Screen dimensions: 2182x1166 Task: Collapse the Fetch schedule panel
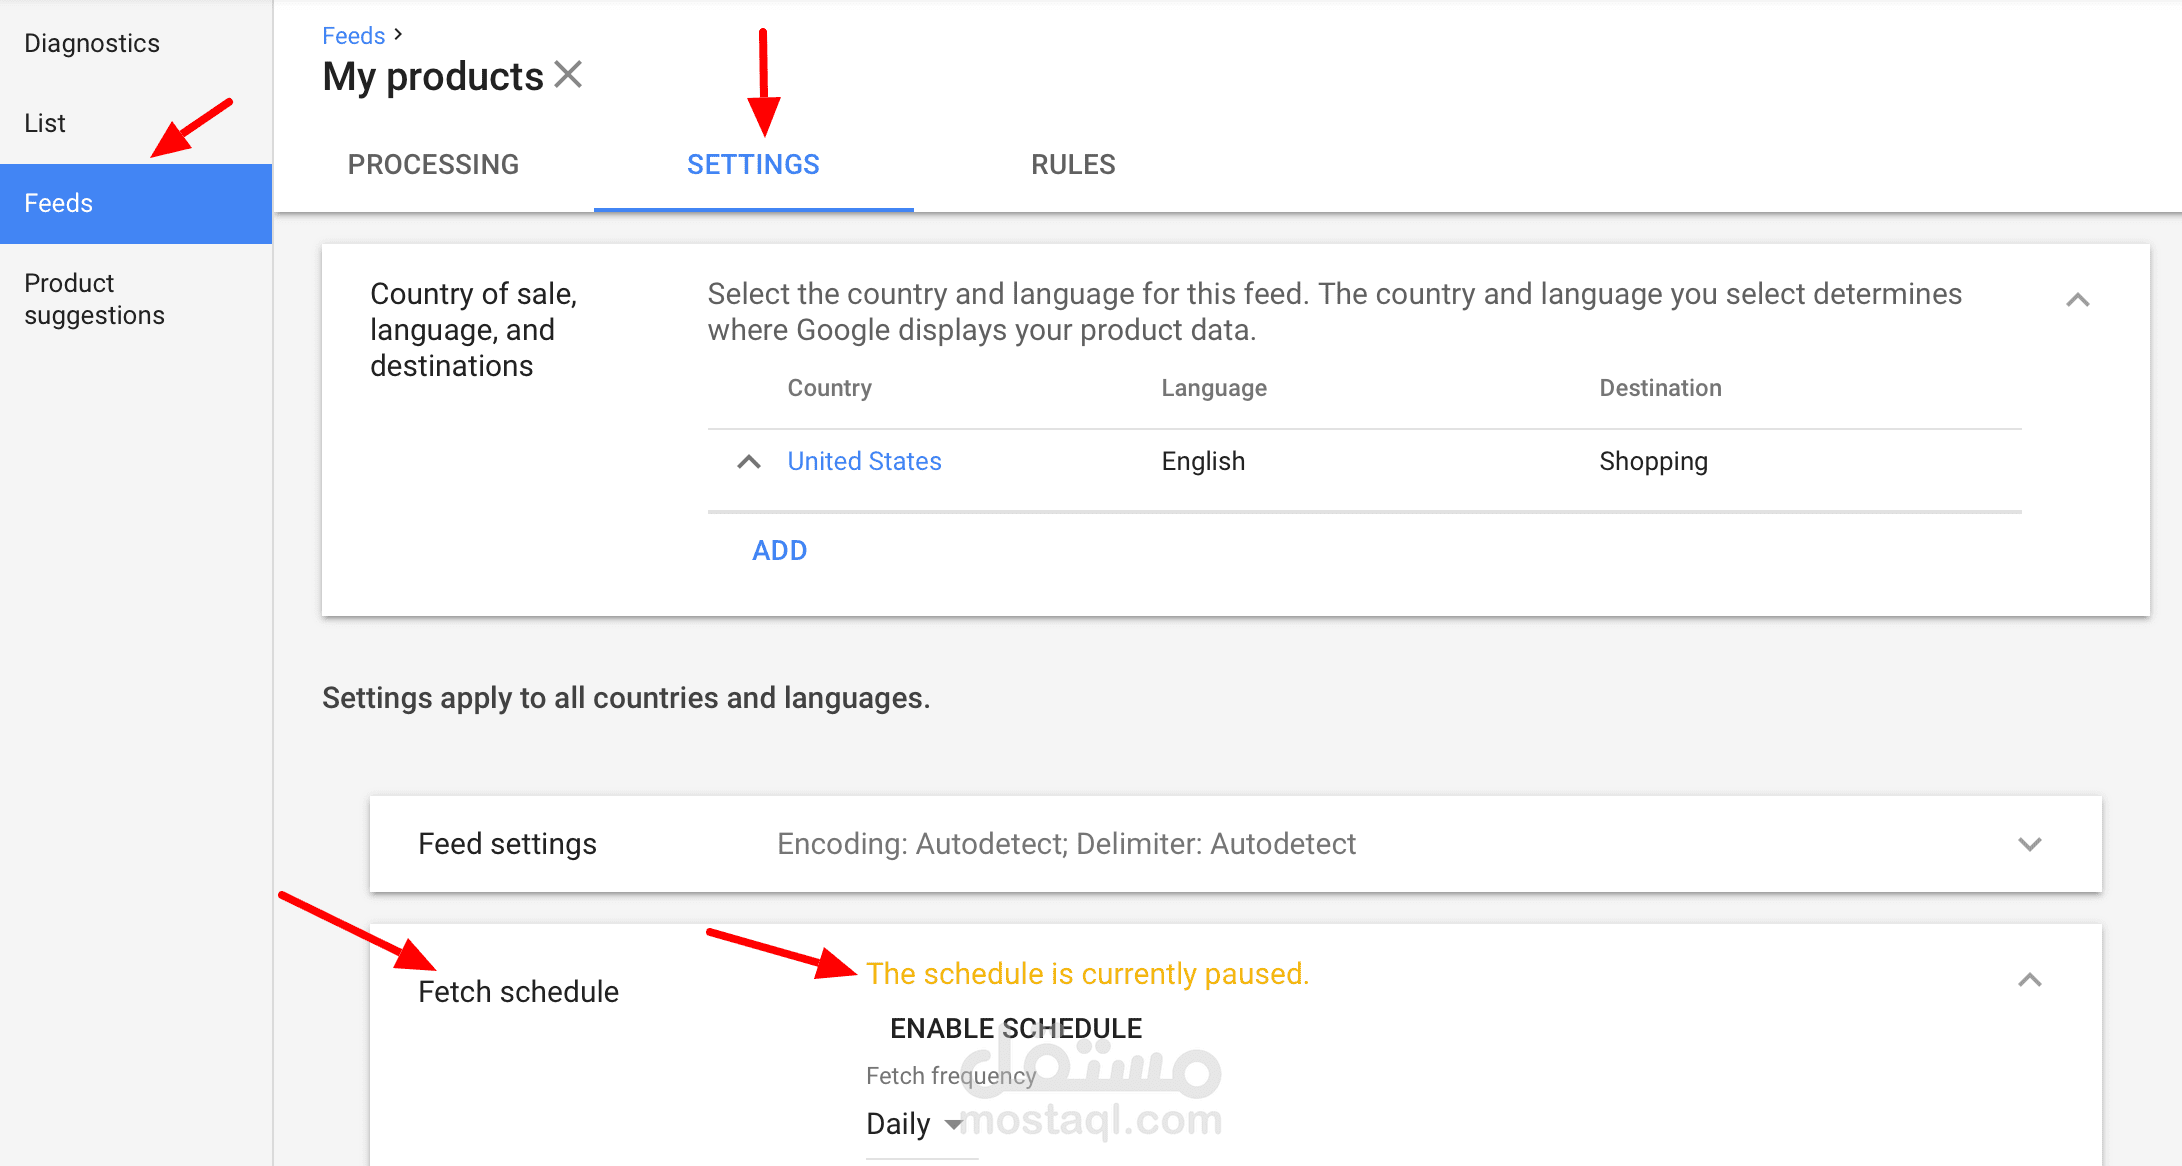[2029, 980]
